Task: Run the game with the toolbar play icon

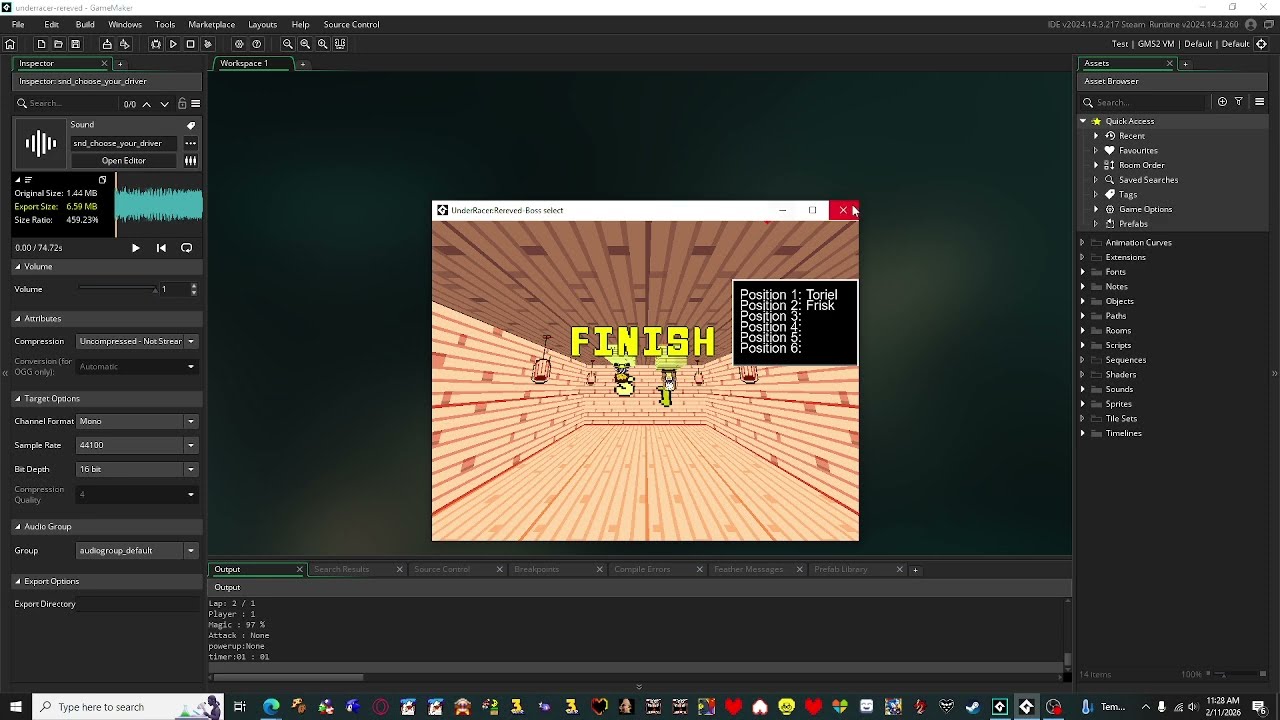Action: pyautogui.click(x=173, y=44)
